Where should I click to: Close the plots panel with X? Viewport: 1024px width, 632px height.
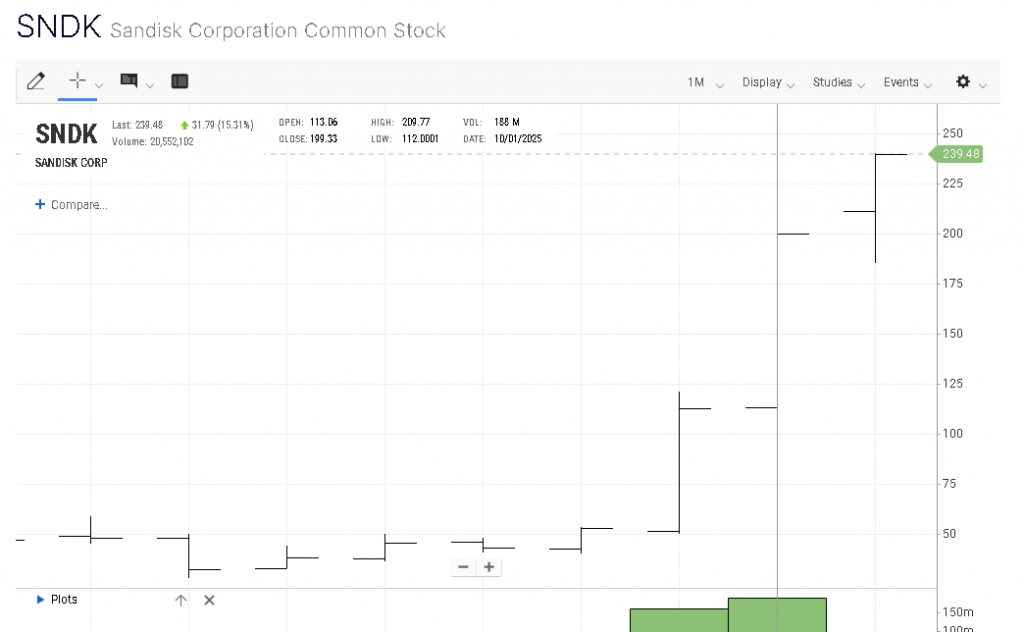click(209, 600)
